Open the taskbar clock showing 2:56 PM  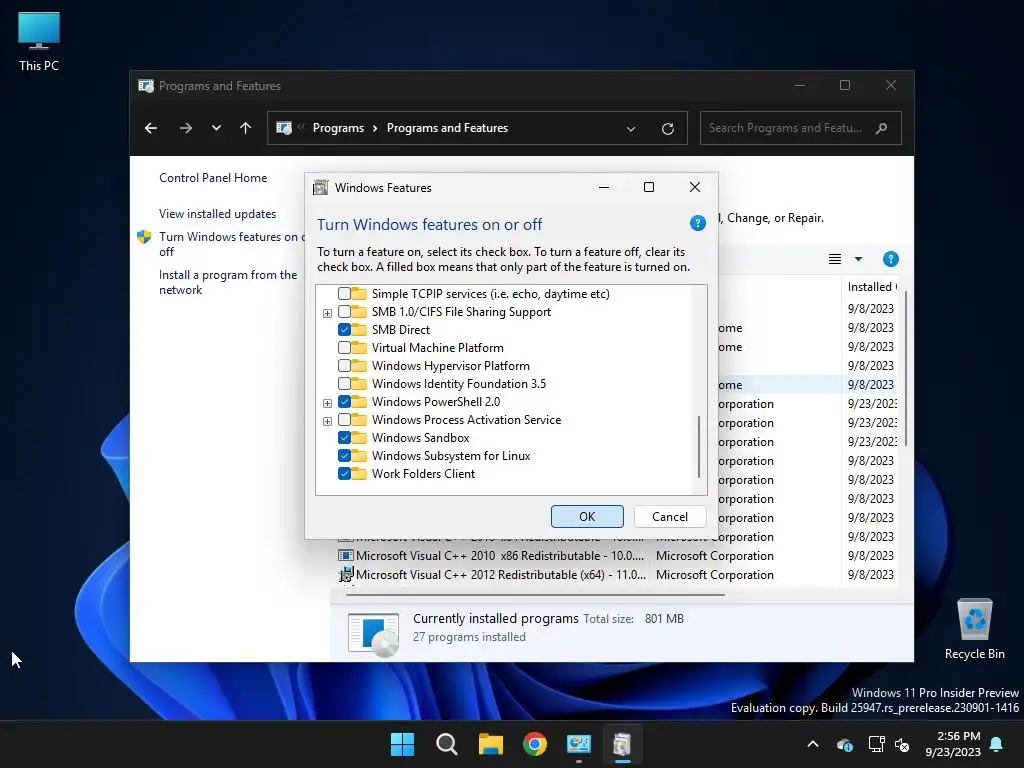[x=953, y=744]
